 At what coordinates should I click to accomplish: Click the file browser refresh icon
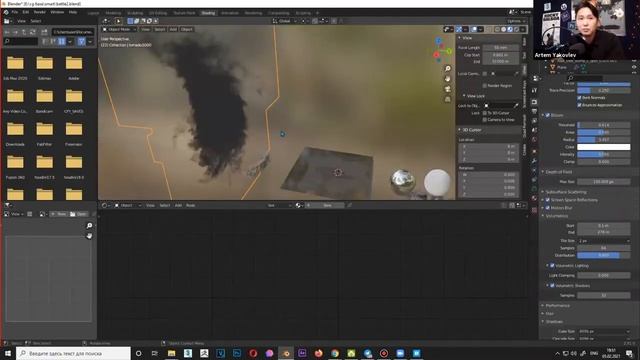point(33,32)
